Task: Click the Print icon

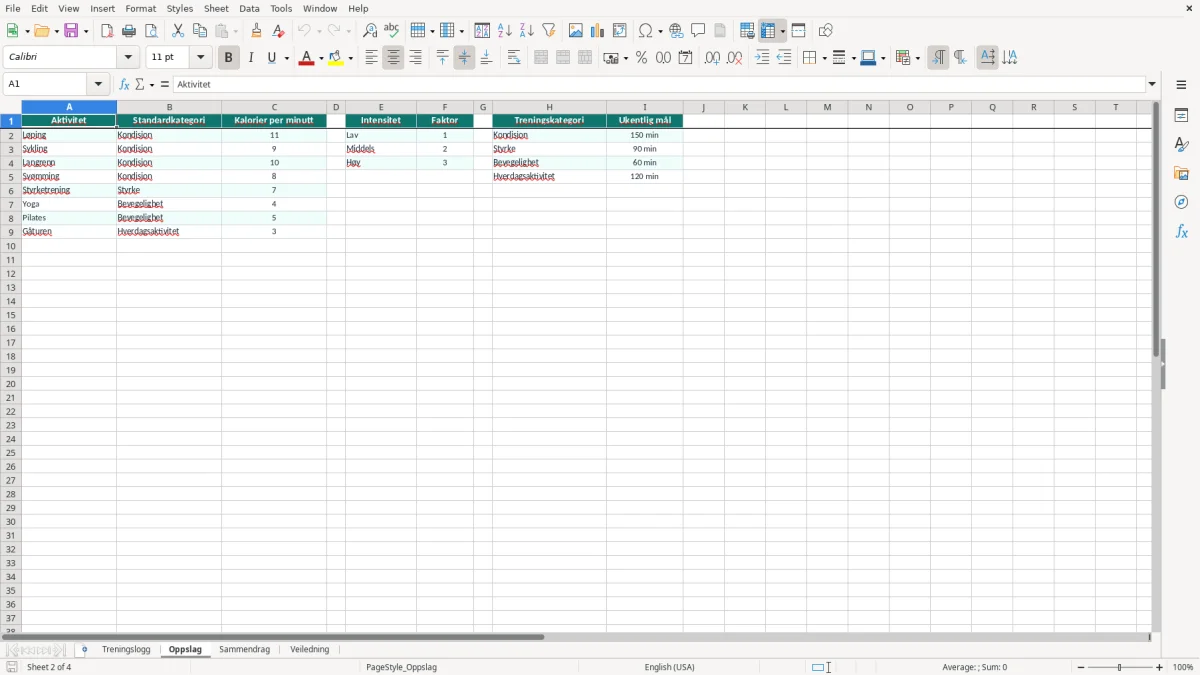Action: [129, 31]
